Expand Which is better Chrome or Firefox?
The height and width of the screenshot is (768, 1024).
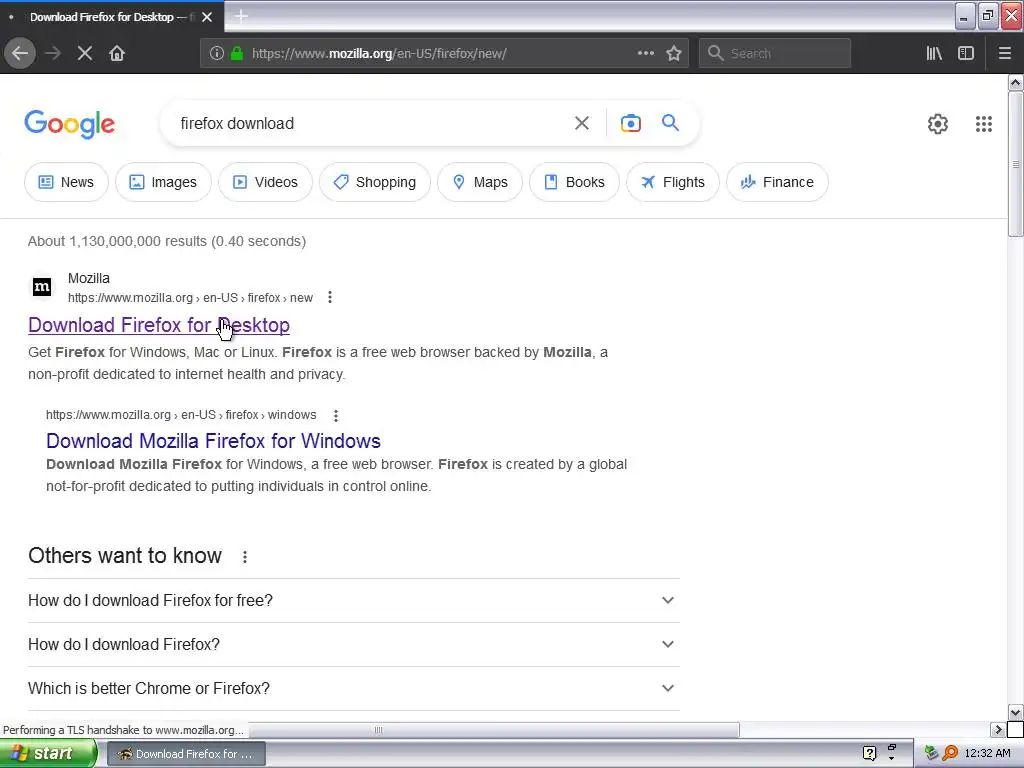(x=353, y=688)
